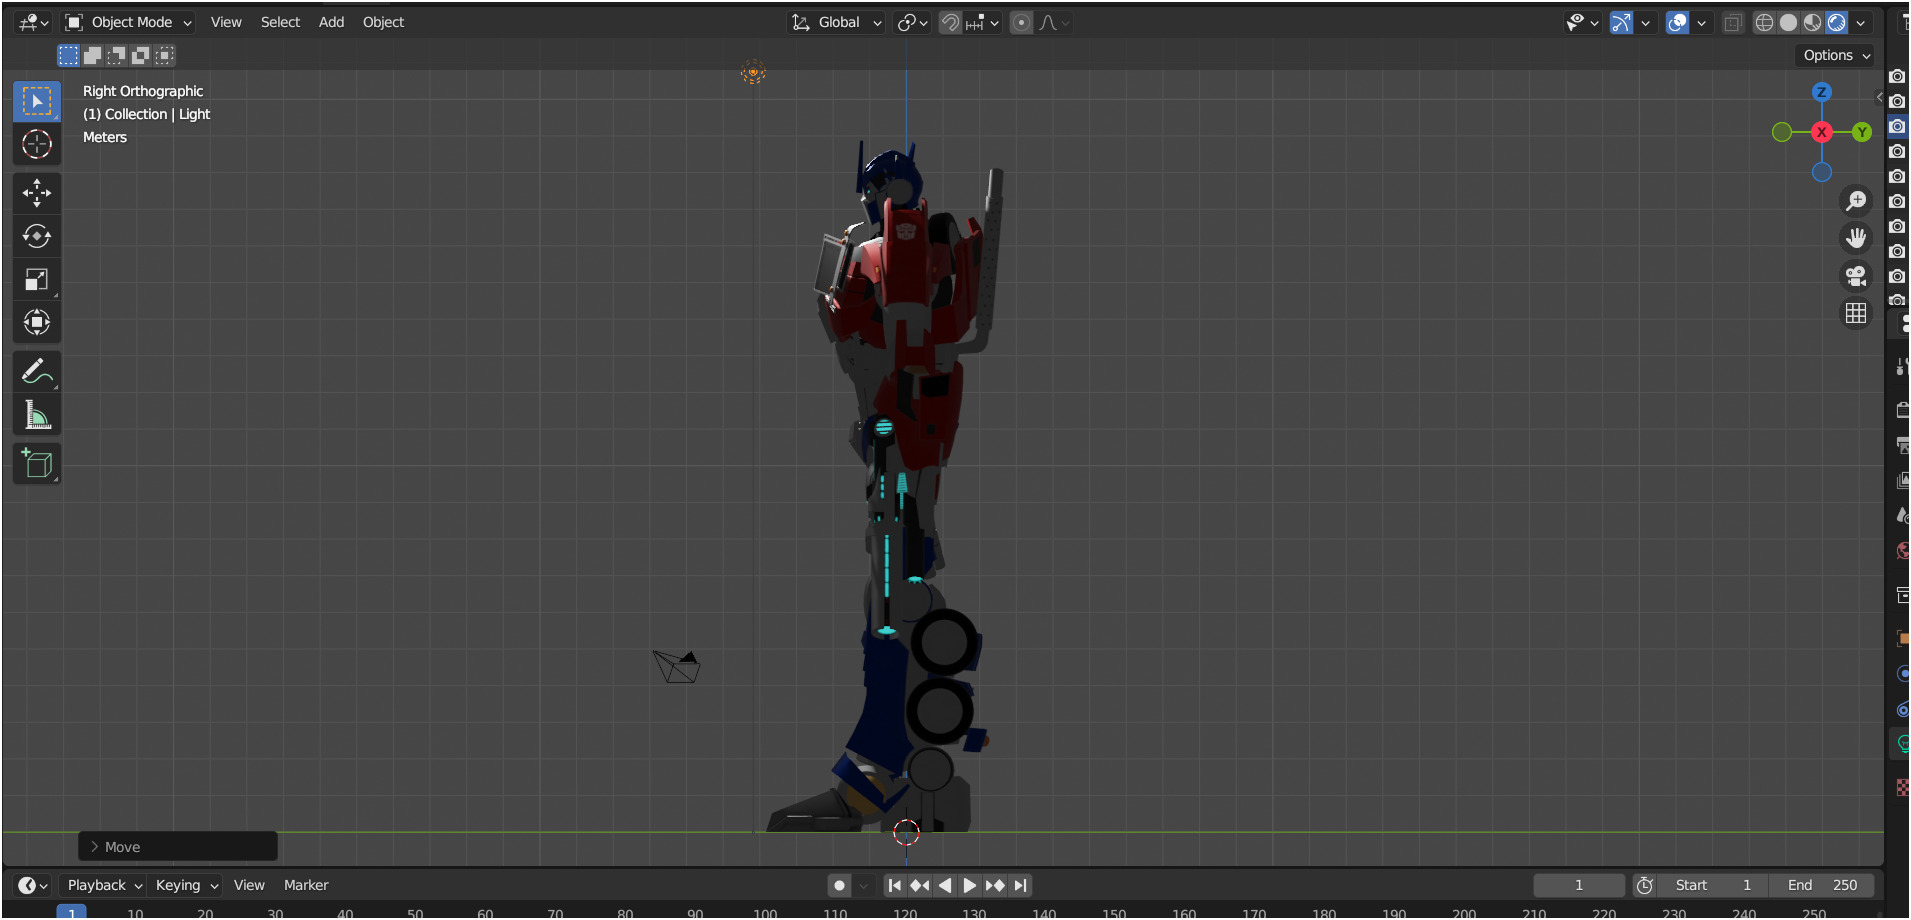
Task: Open the timeline Marker menu
Action: (x=306, y=886)
